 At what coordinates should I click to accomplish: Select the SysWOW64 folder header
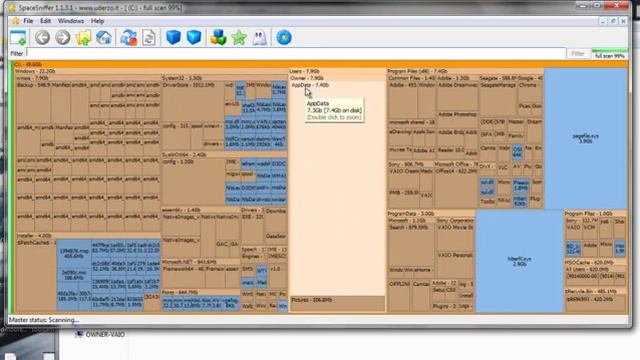pyautogui.click(x=224, y=155)
